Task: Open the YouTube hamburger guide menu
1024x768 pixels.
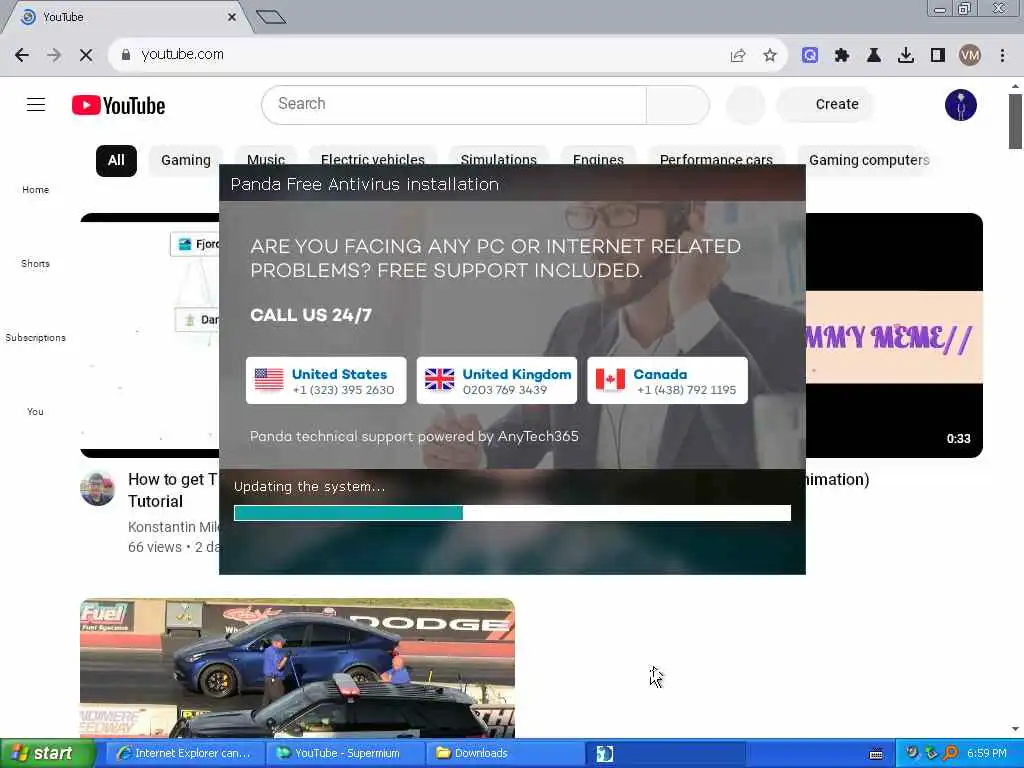Action: (x=36, y=104)
